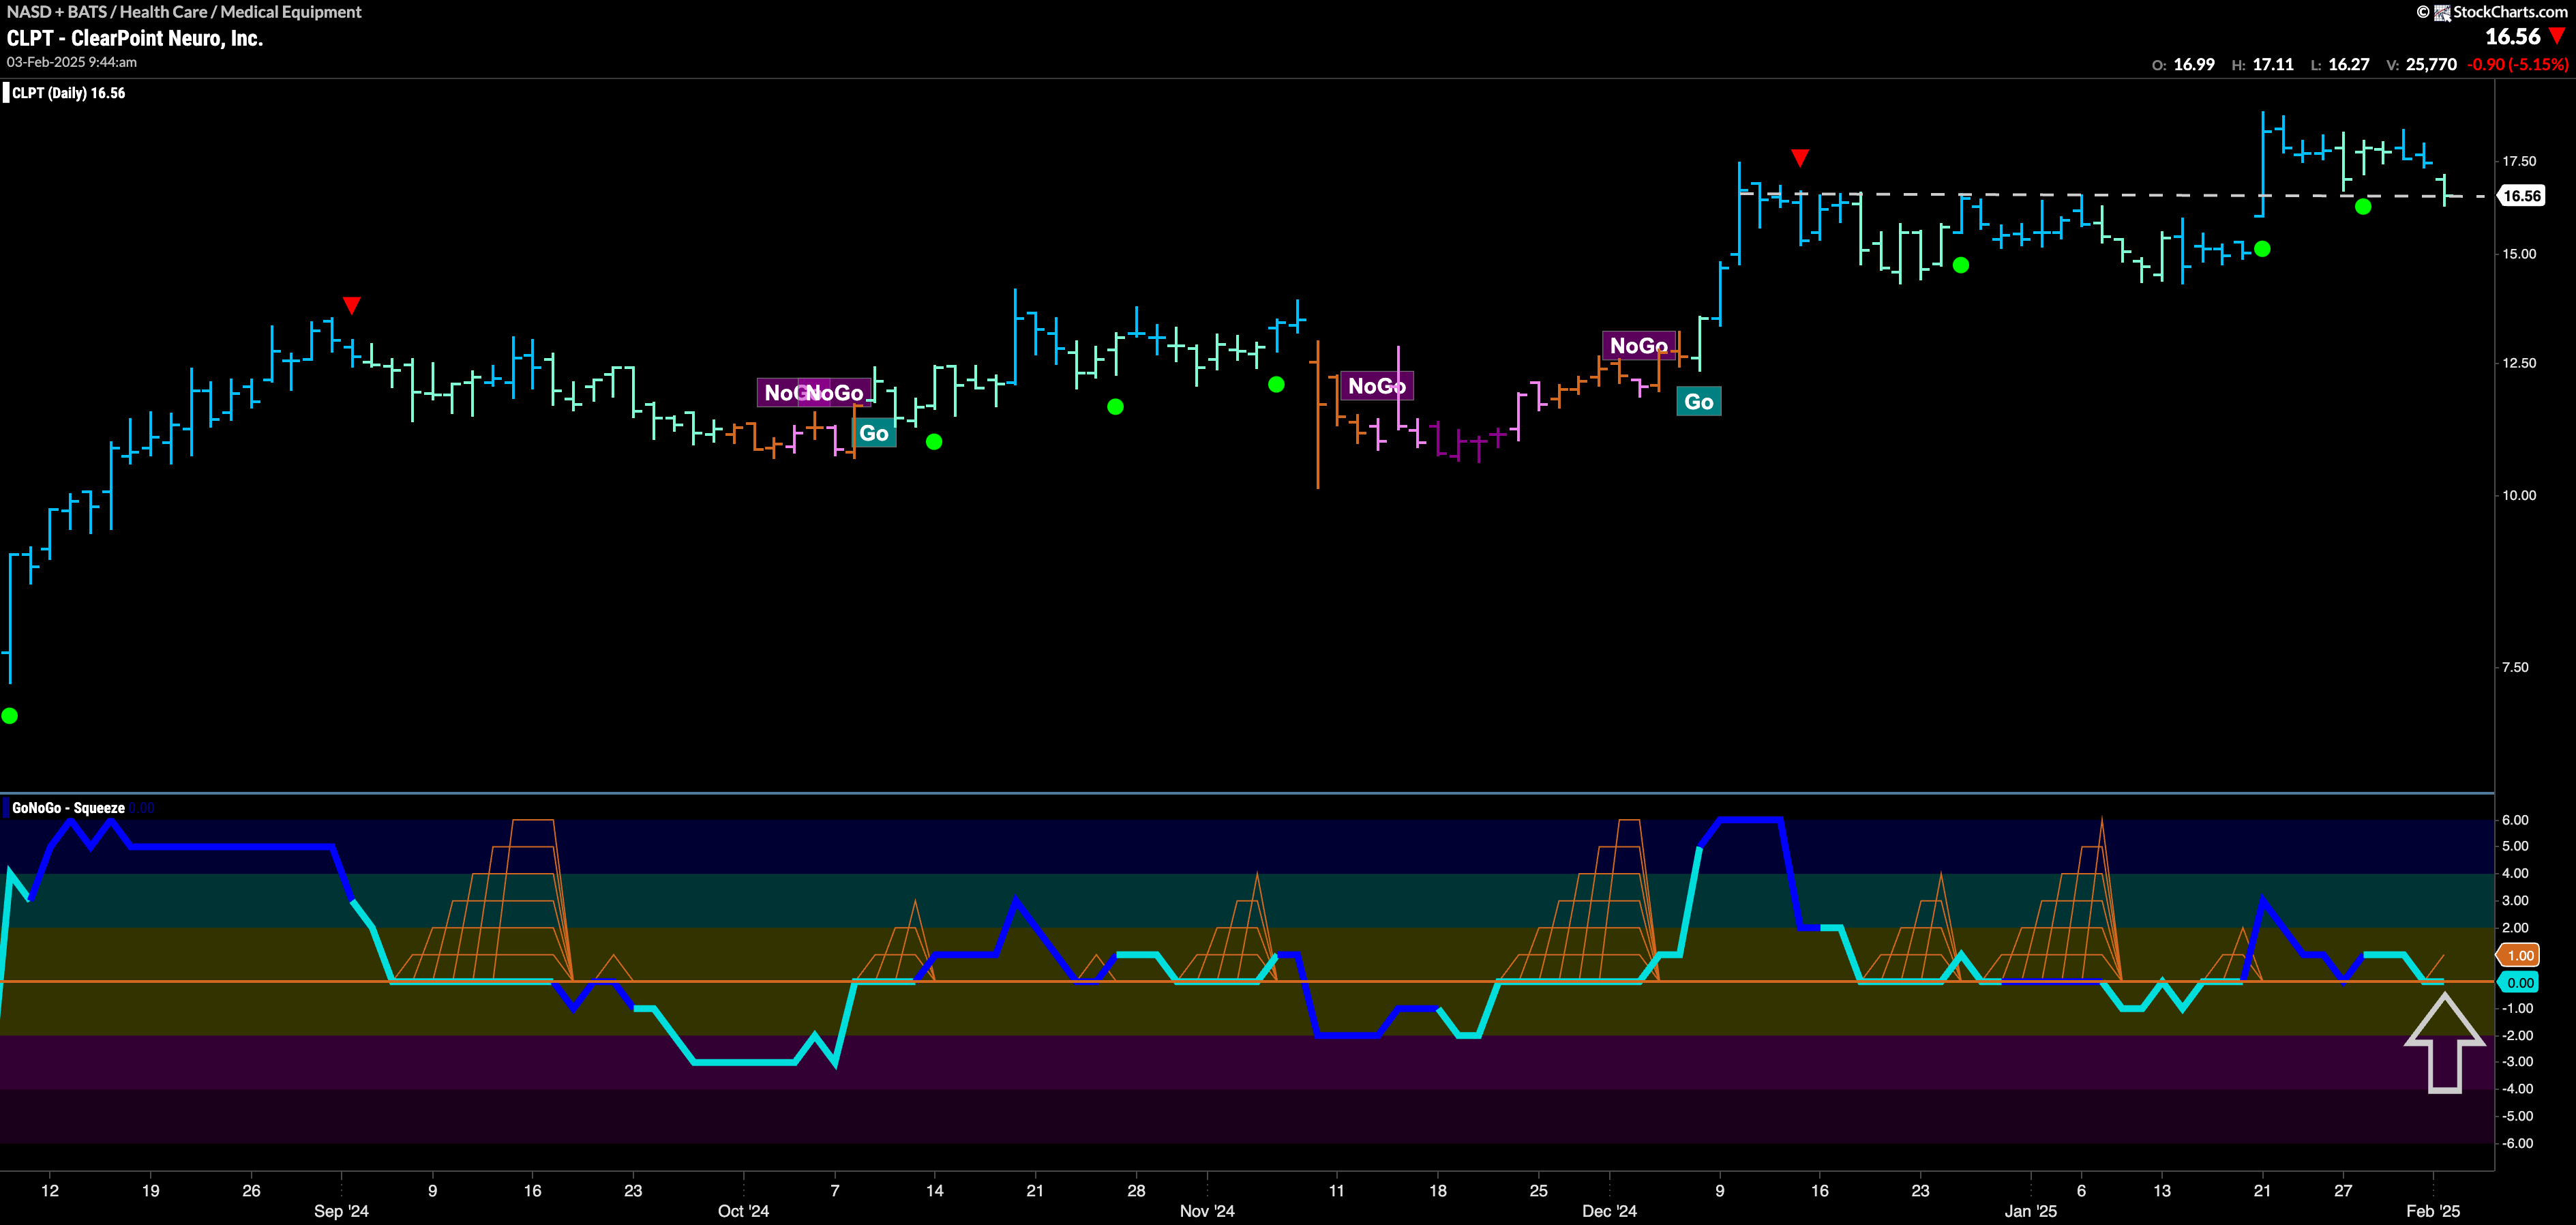Click the low value 16.27

pos(2349,64)
